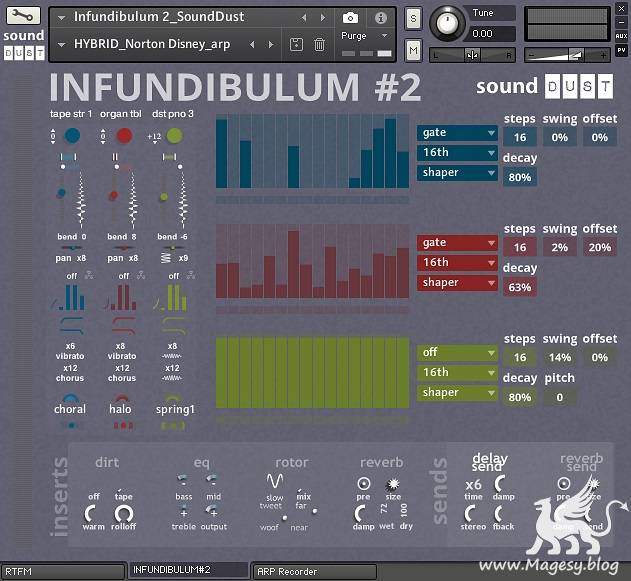The width and height of the screenshot is (631, 581).
Task: Open blue shaper dropdown
Action: click(457, 172)
